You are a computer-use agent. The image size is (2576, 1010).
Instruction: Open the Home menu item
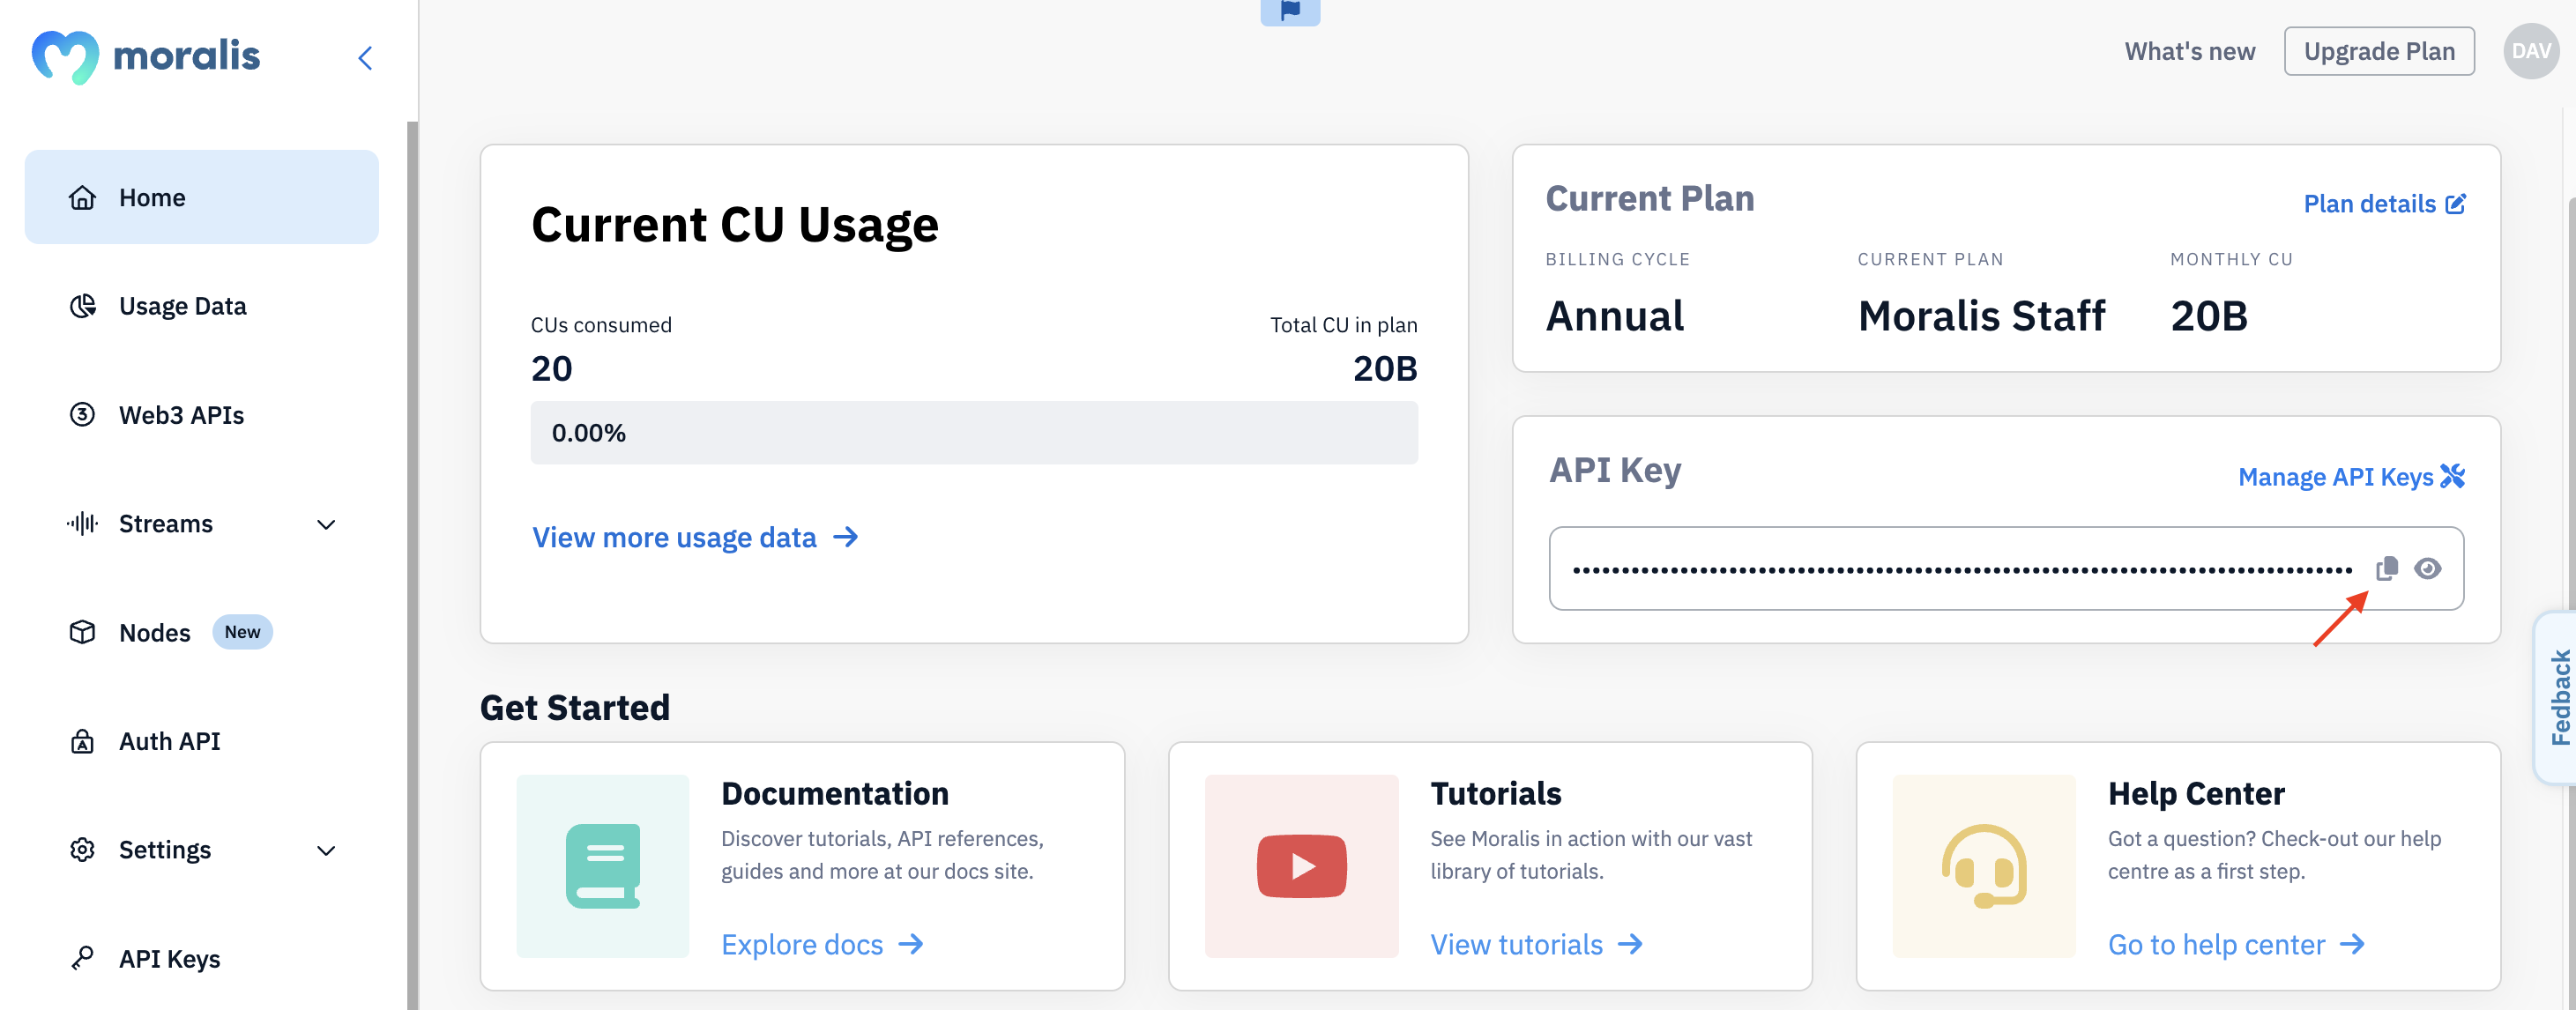[x=202, y=197]
